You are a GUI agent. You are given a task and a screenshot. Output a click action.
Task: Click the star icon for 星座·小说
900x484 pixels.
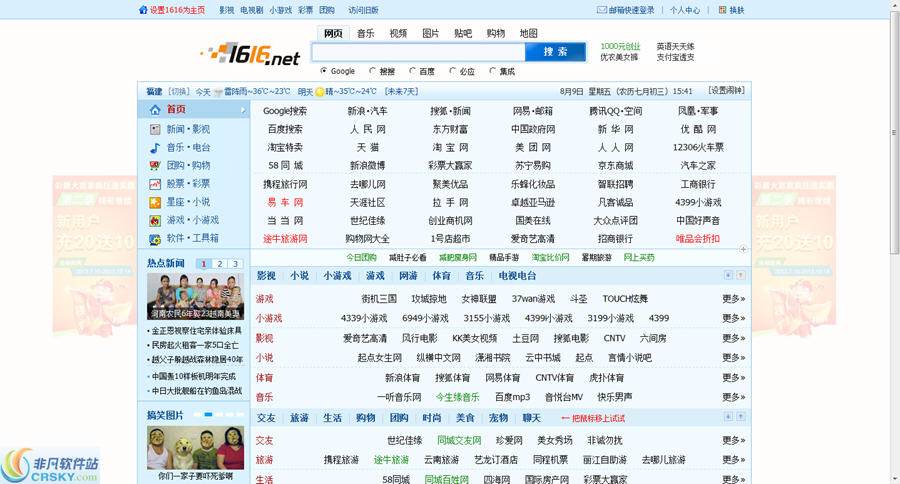(155, 202)
